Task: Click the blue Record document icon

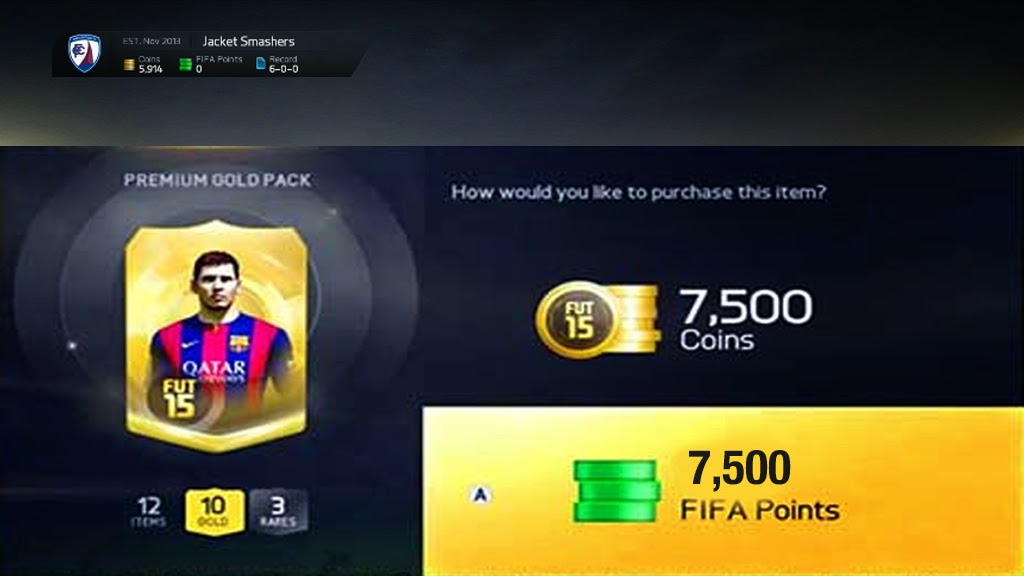Action: (261, 63)
